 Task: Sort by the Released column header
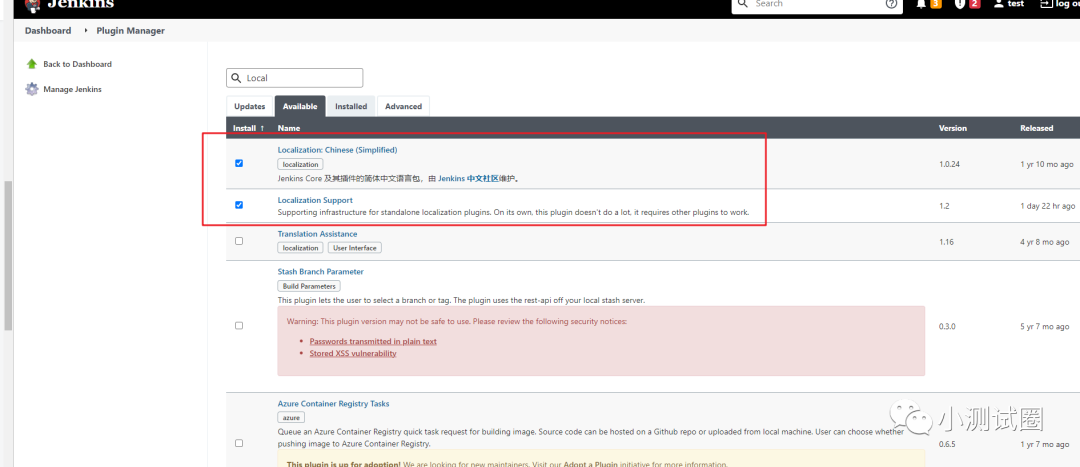click(x=1037, y=128)
